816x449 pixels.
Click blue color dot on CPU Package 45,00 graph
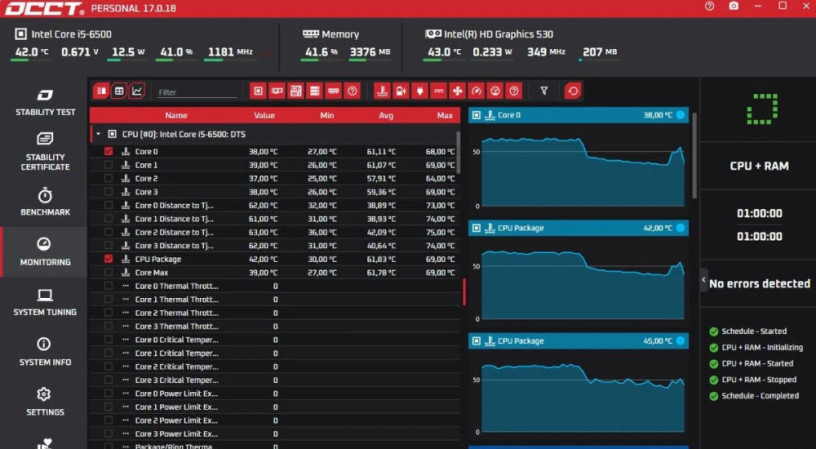(680, 341)
